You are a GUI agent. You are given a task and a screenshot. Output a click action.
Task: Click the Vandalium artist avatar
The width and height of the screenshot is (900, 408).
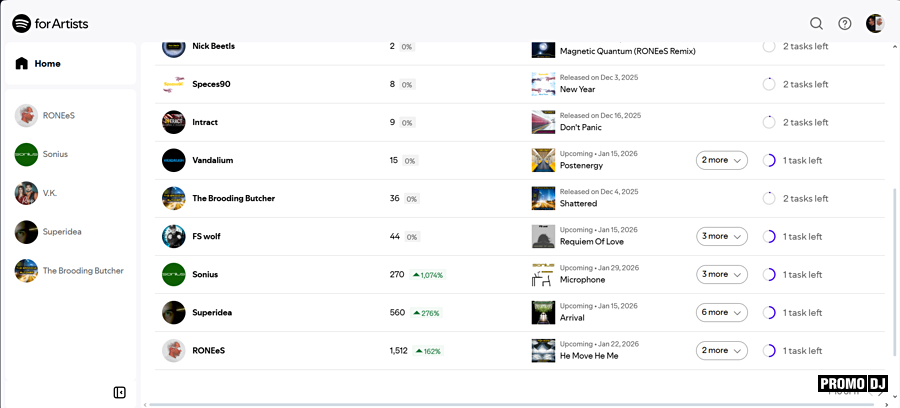pos(174,160)
